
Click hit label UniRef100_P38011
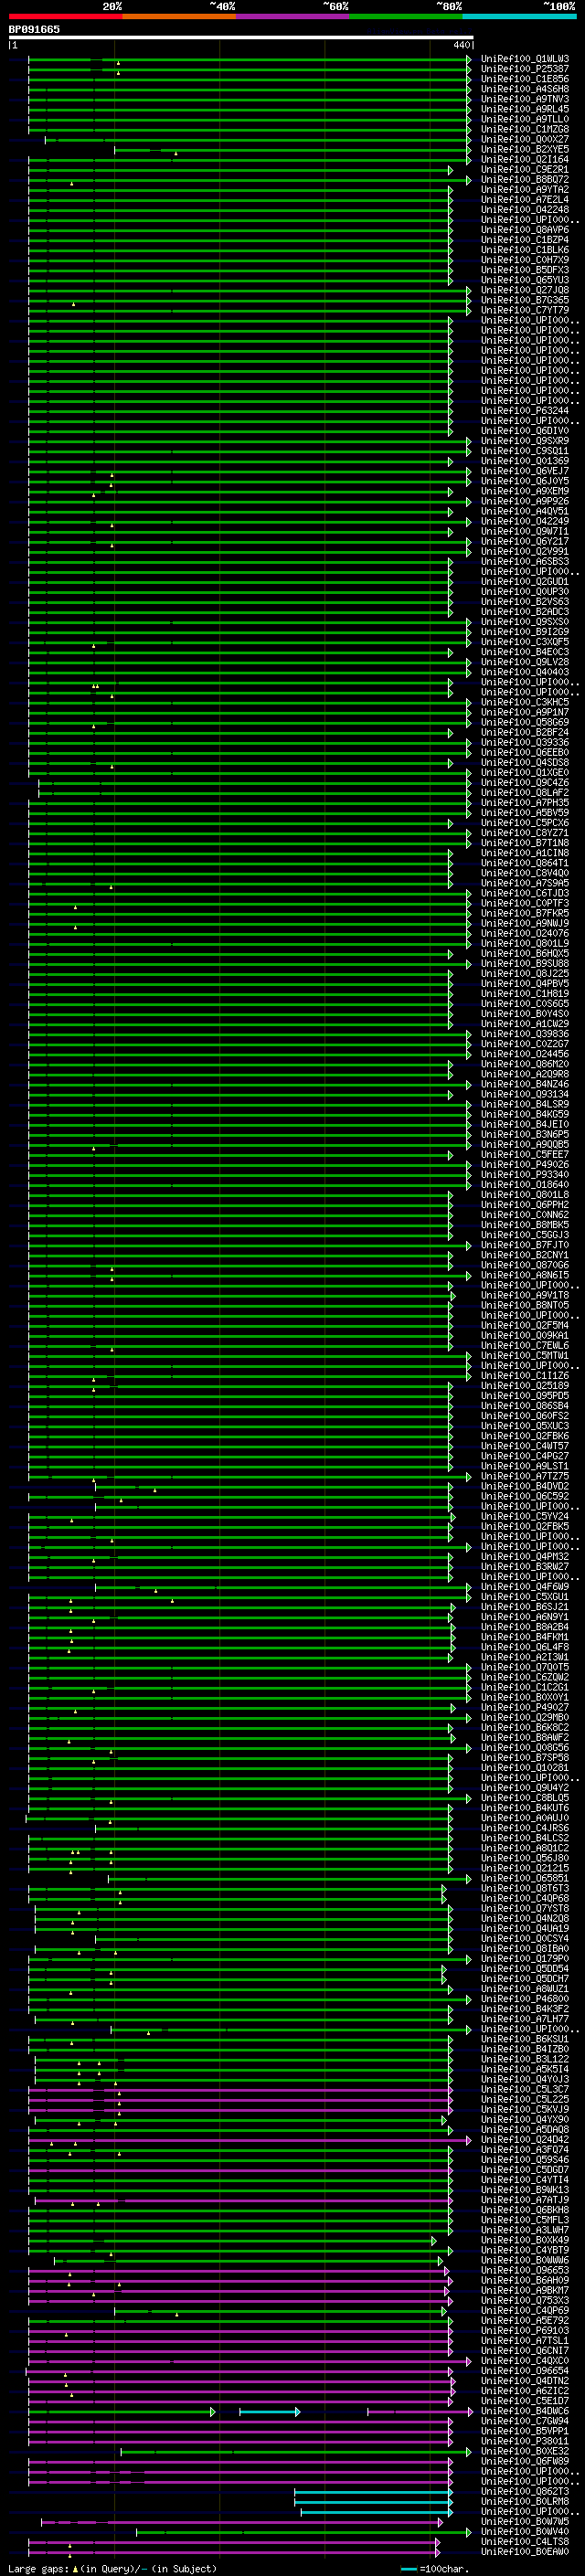point(524,2441)
